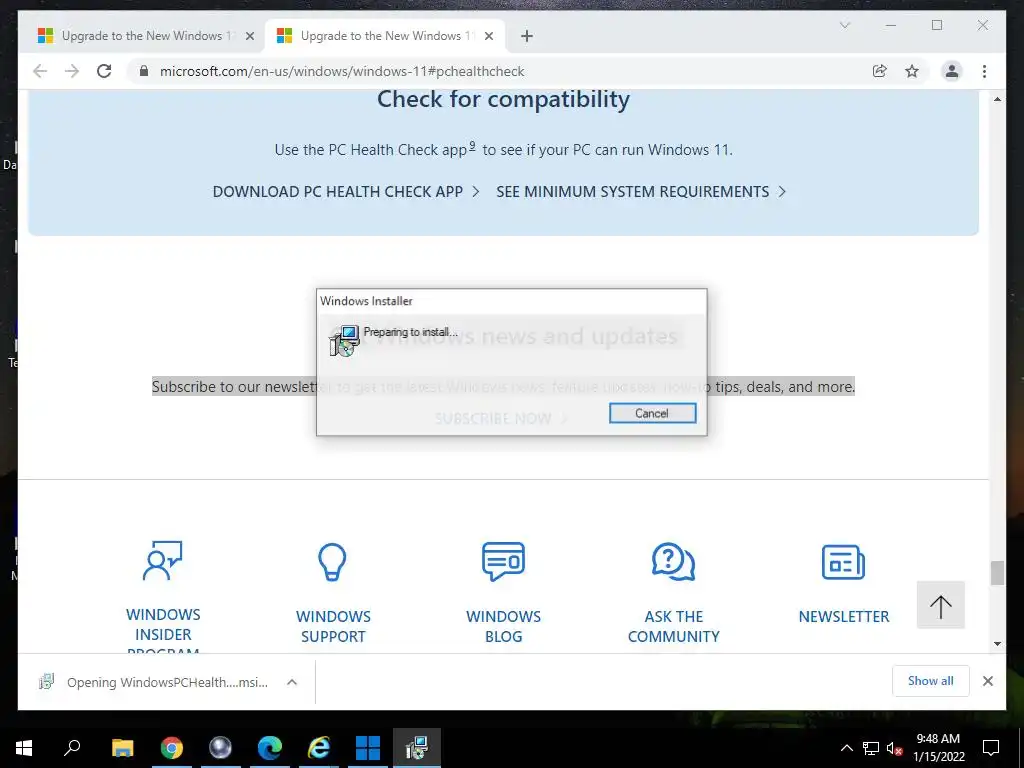Screen dimensions: 1024x768
Task: Bookmark this page with the star icon
Action: pos(912,71)
